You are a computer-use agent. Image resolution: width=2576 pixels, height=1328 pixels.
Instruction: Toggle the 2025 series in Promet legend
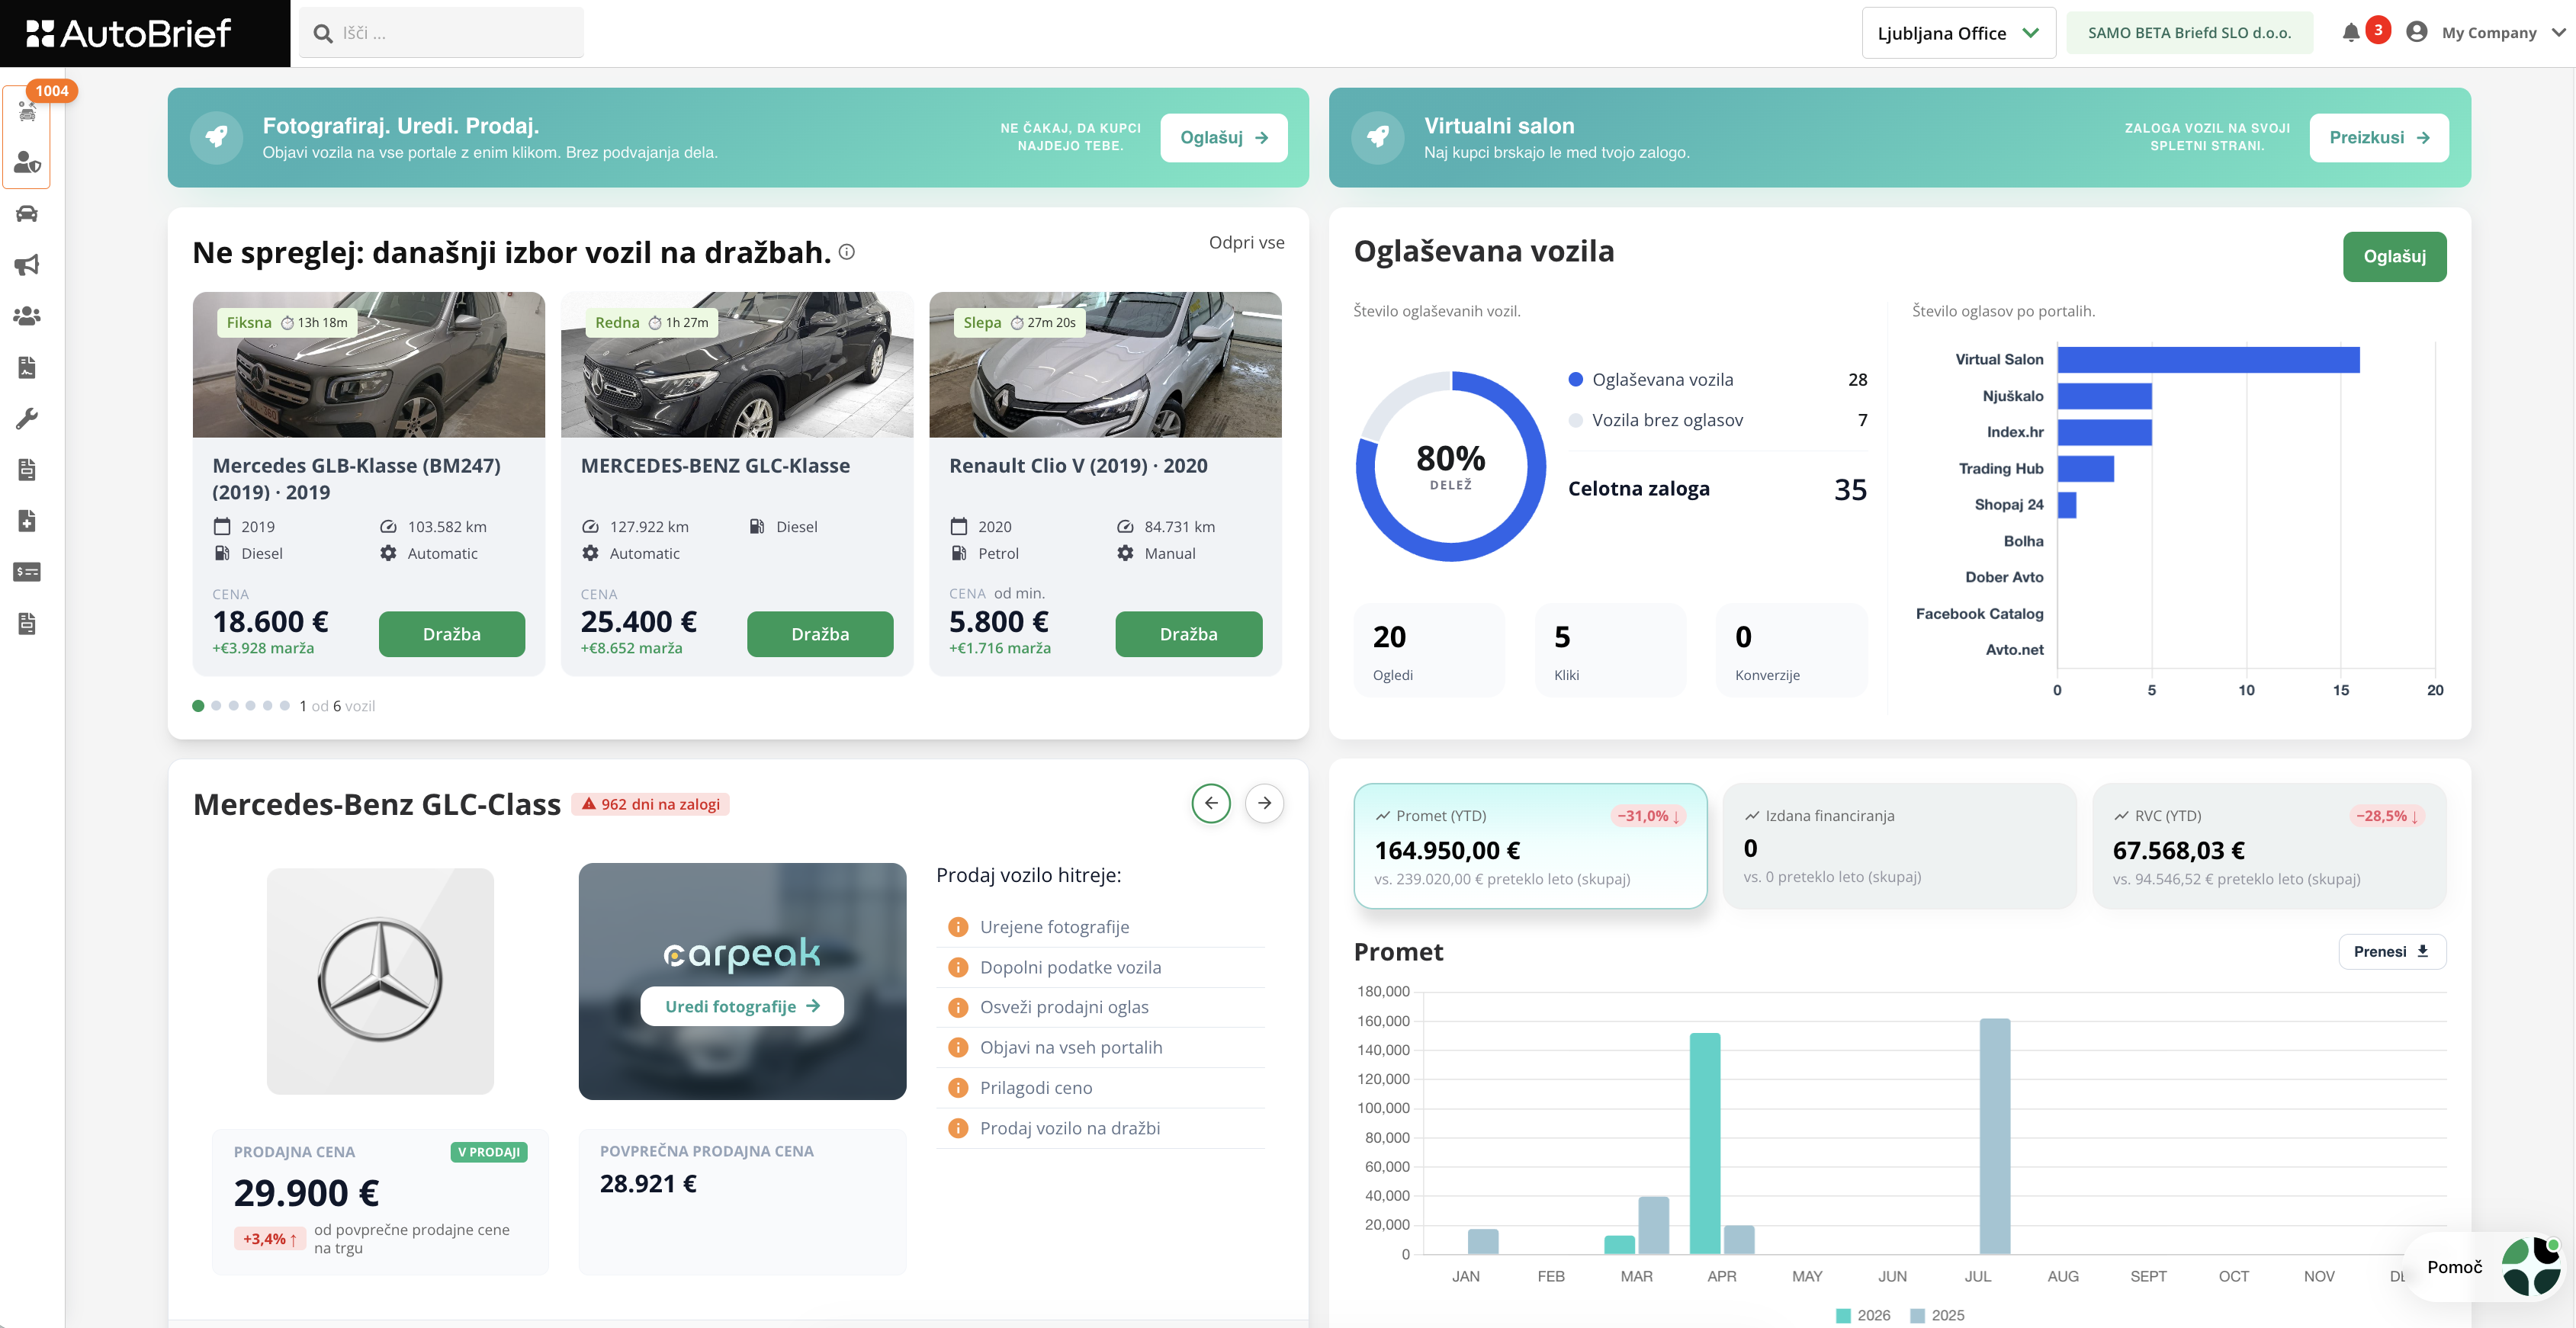point(1938,1315)
